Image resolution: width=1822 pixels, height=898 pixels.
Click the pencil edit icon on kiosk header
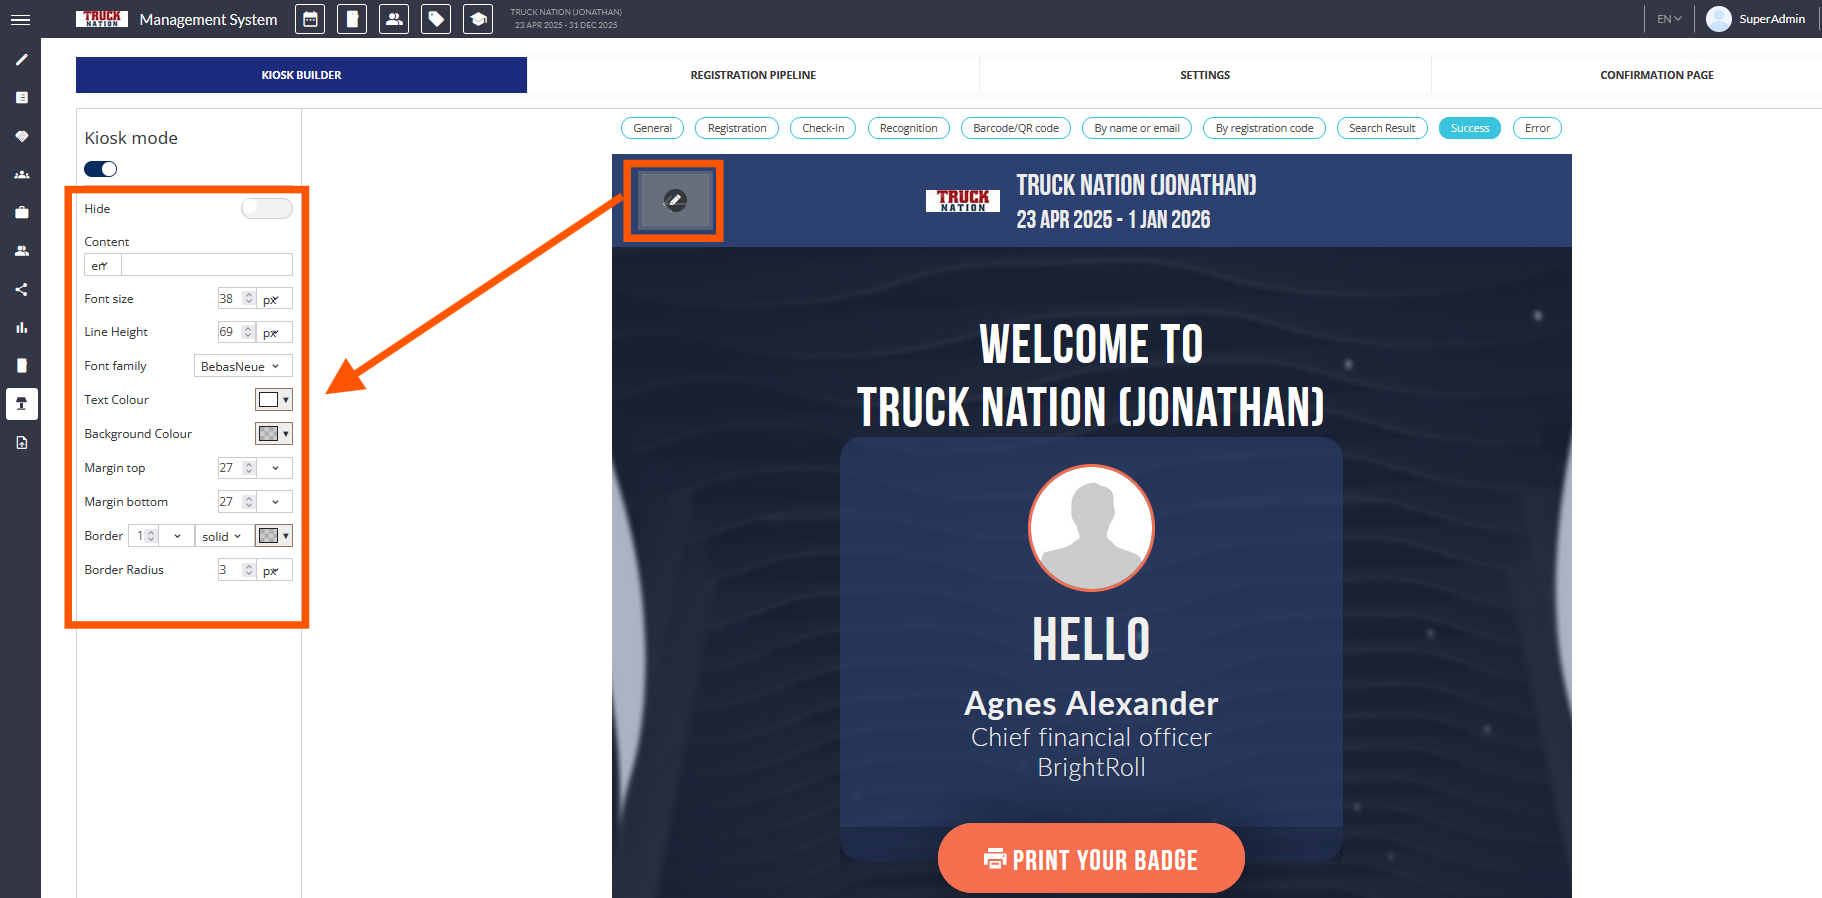[x=675, y=201]
